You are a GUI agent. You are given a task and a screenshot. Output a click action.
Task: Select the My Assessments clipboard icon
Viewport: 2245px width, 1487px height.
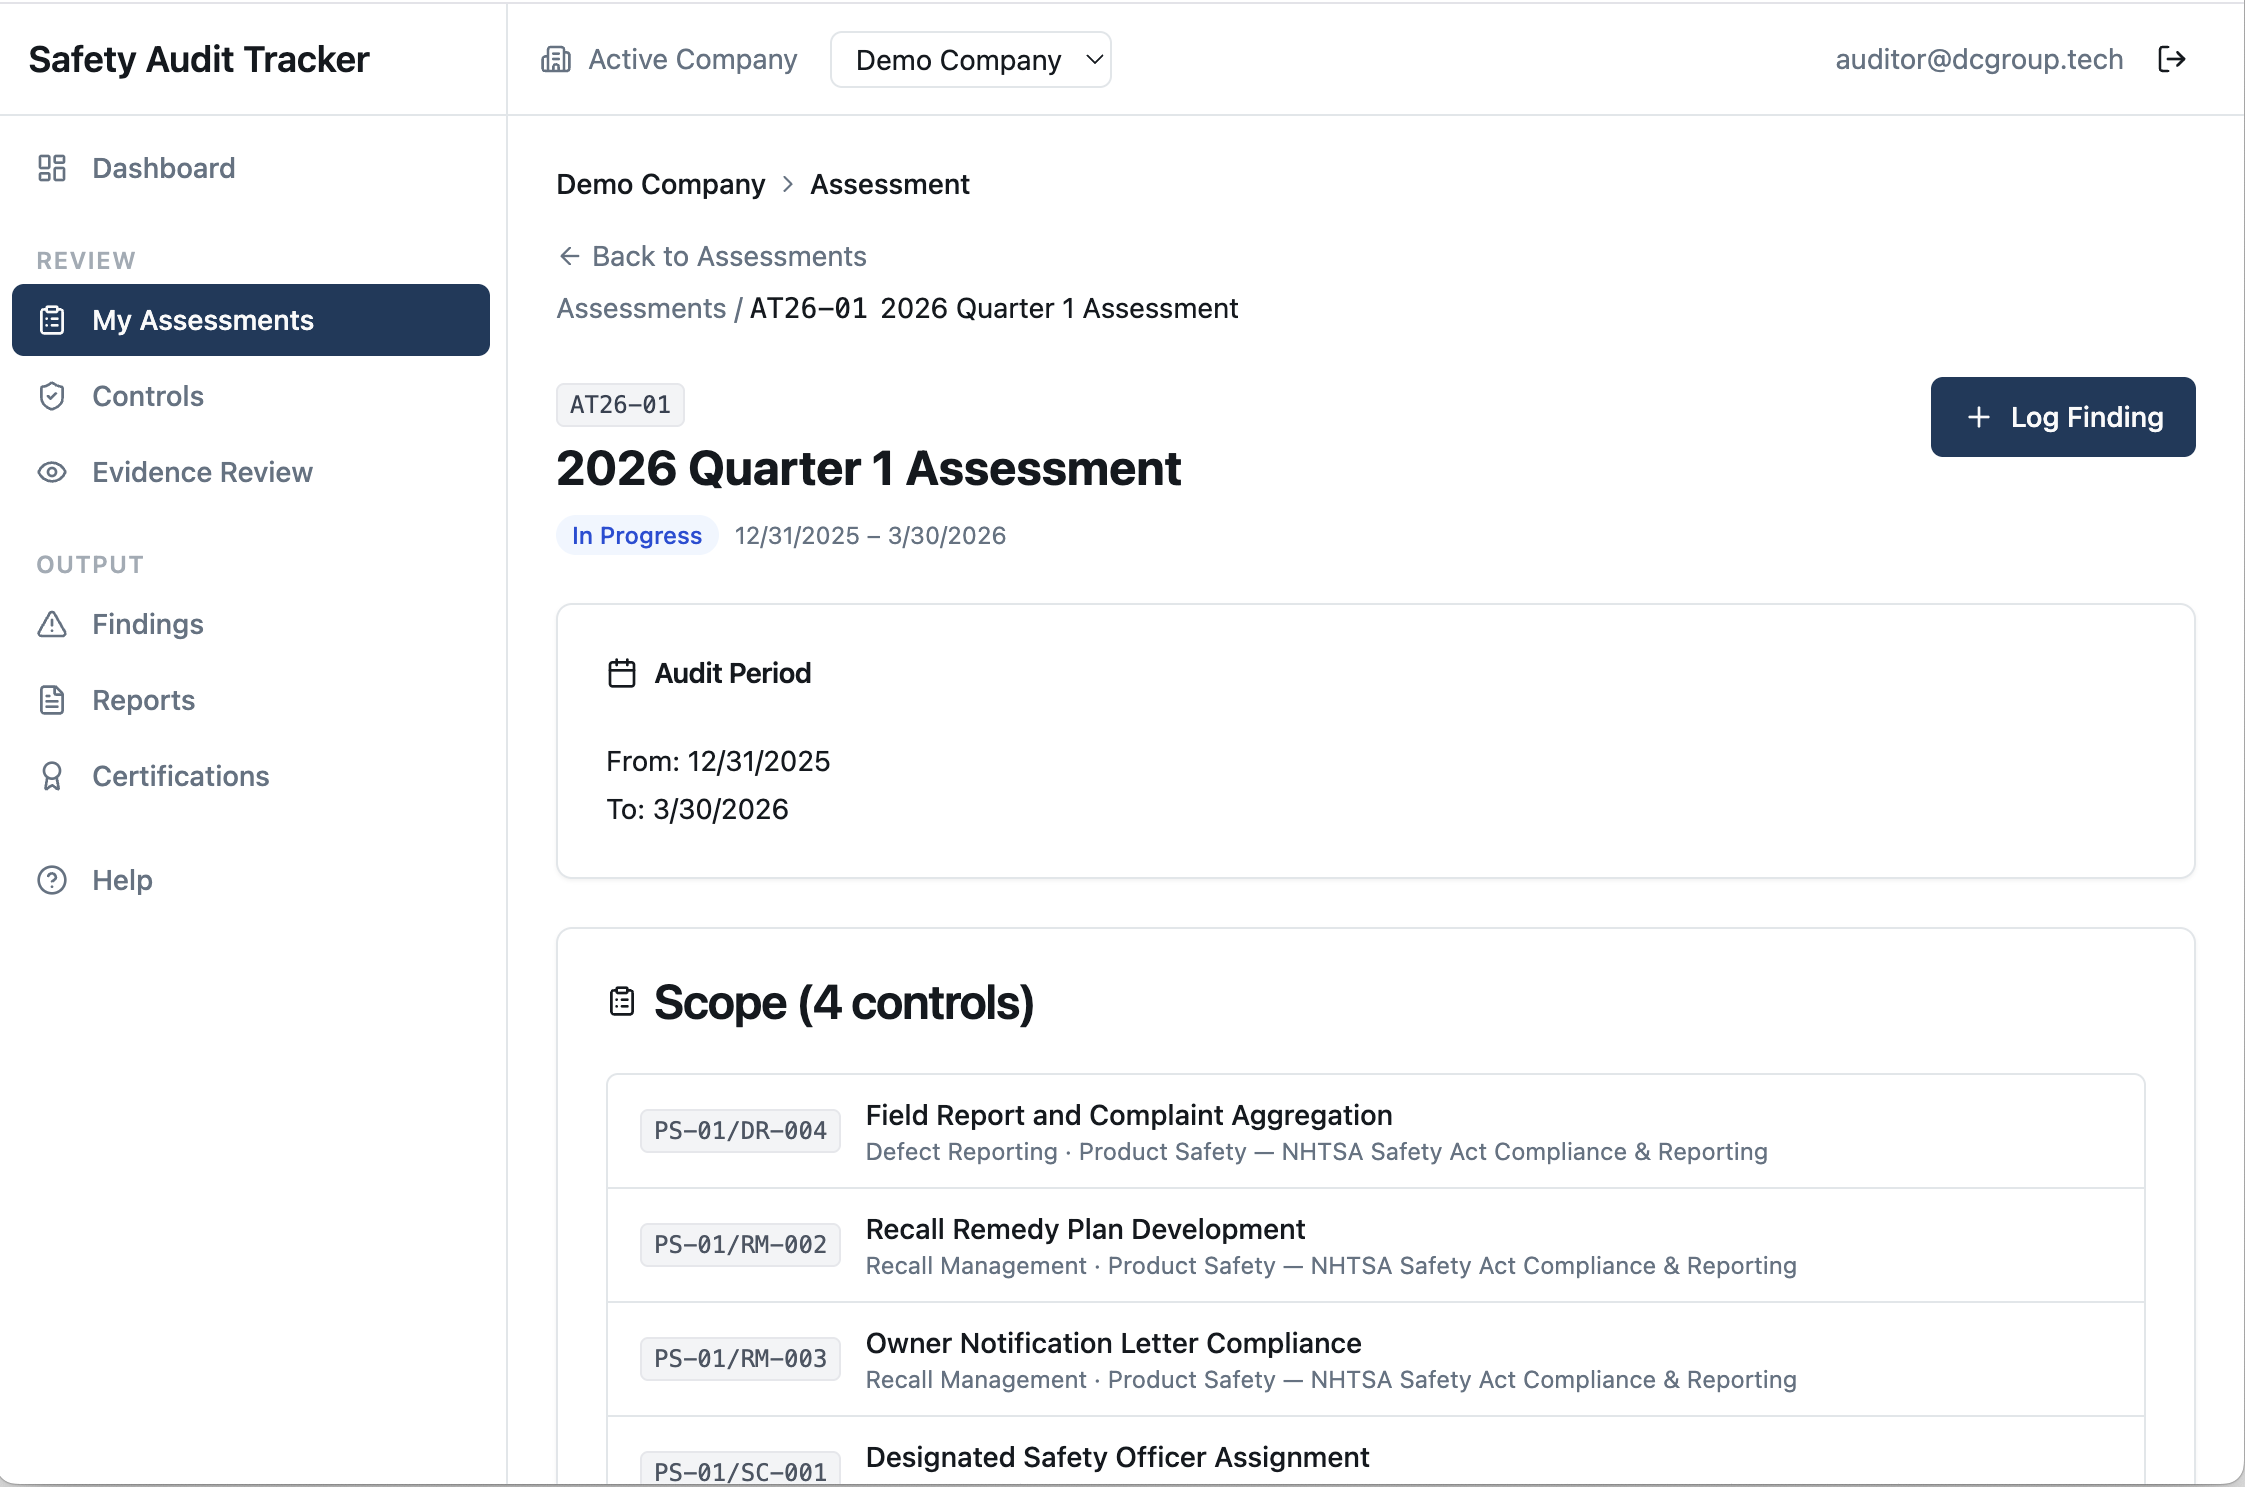pyautogui.click(x=53, y=320)
